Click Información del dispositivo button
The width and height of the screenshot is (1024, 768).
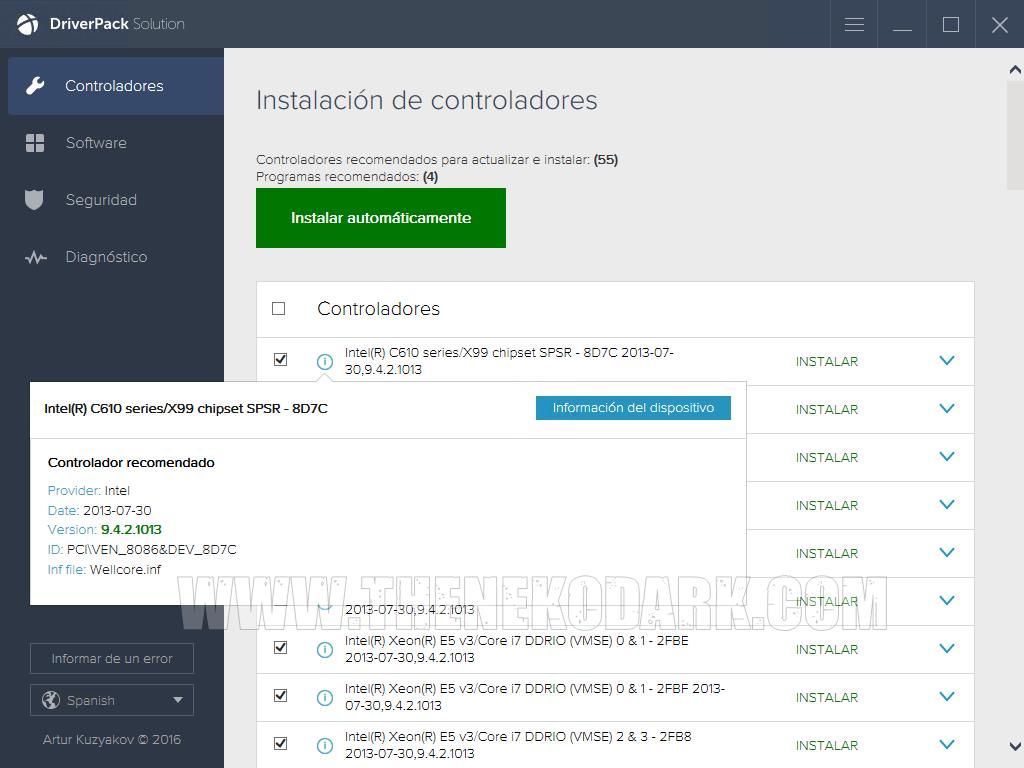[x=633, y=408]
